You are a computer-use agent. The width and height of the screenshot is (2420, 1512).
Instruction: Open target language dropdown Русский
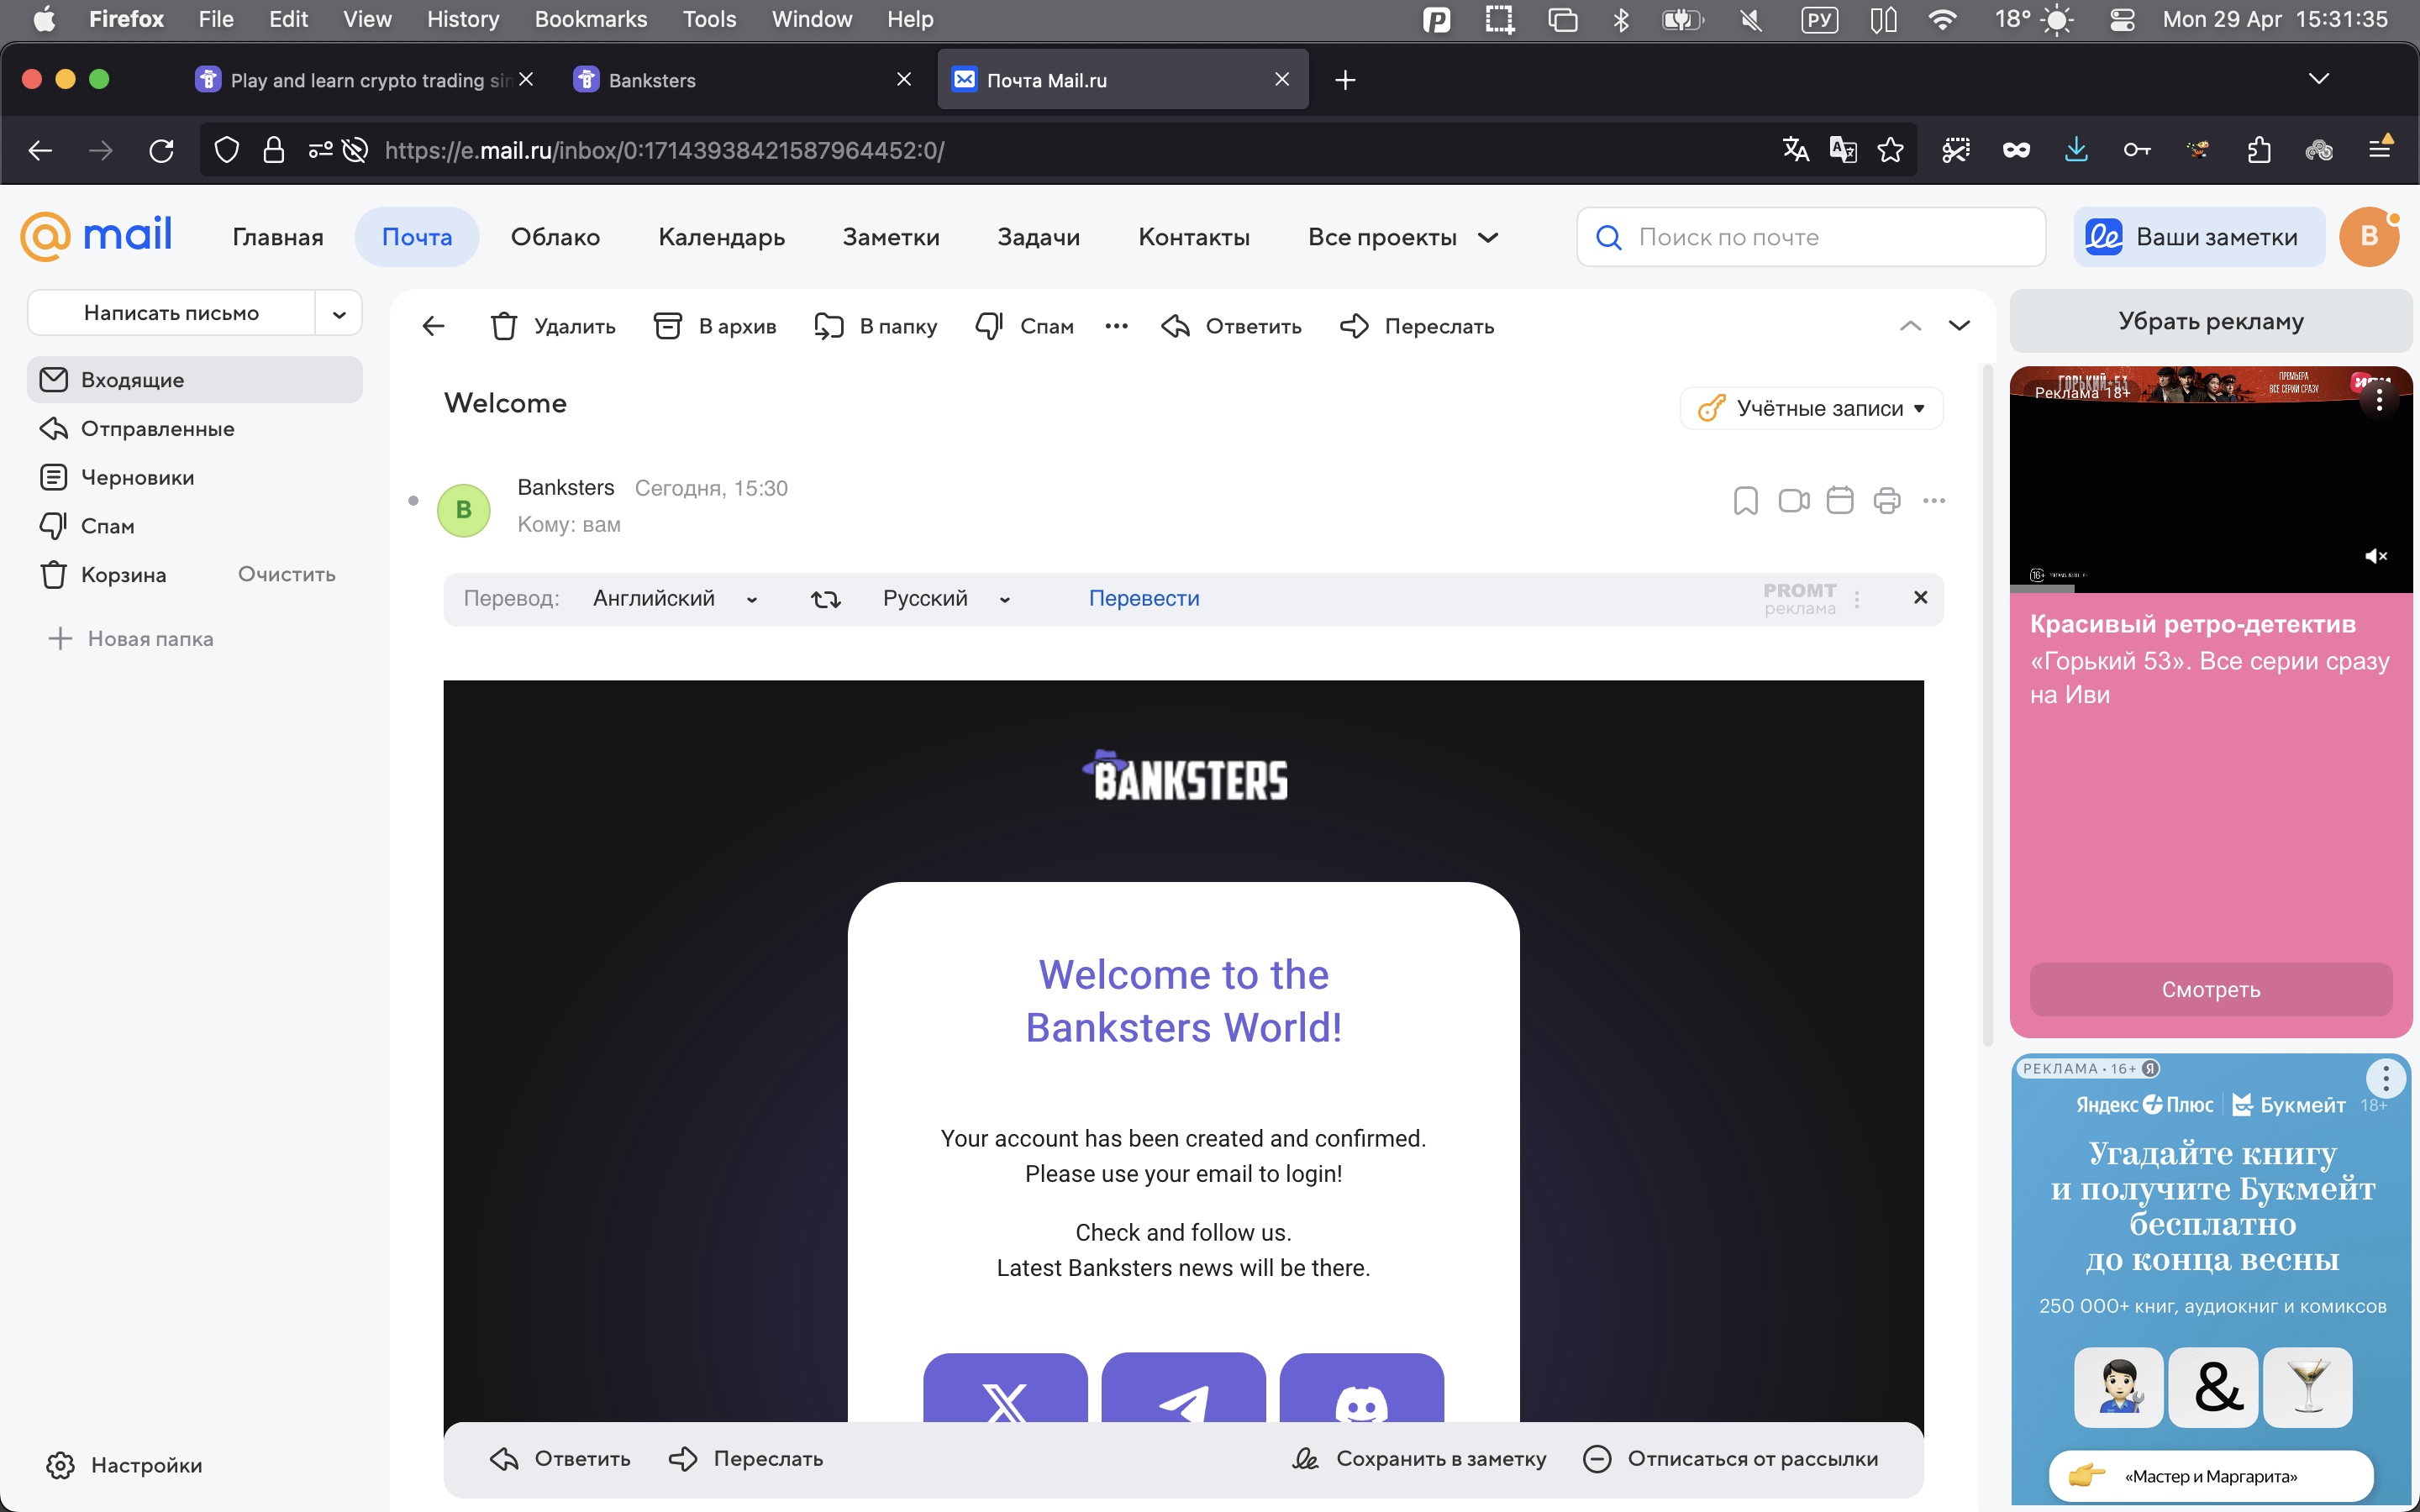coord(946,599)
